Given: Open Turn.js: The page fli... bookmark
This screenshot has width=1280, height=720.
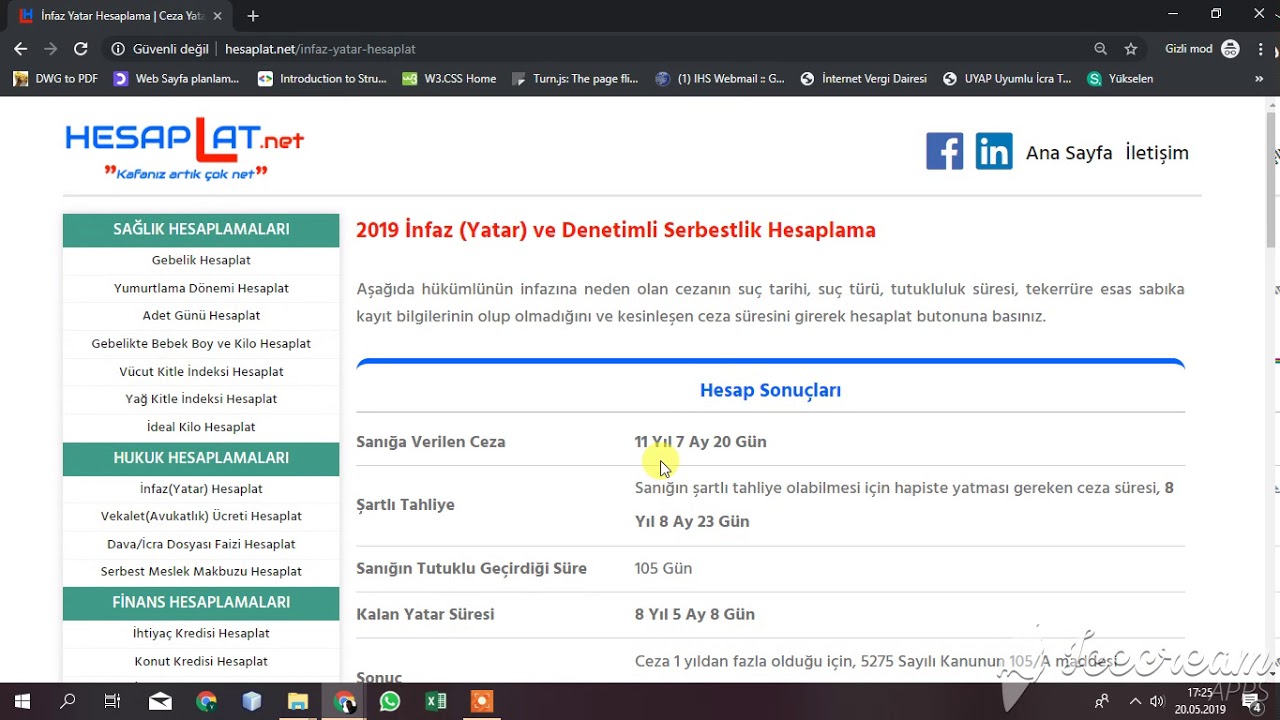Looking at the screenshot, I should [x=574, y=79].
